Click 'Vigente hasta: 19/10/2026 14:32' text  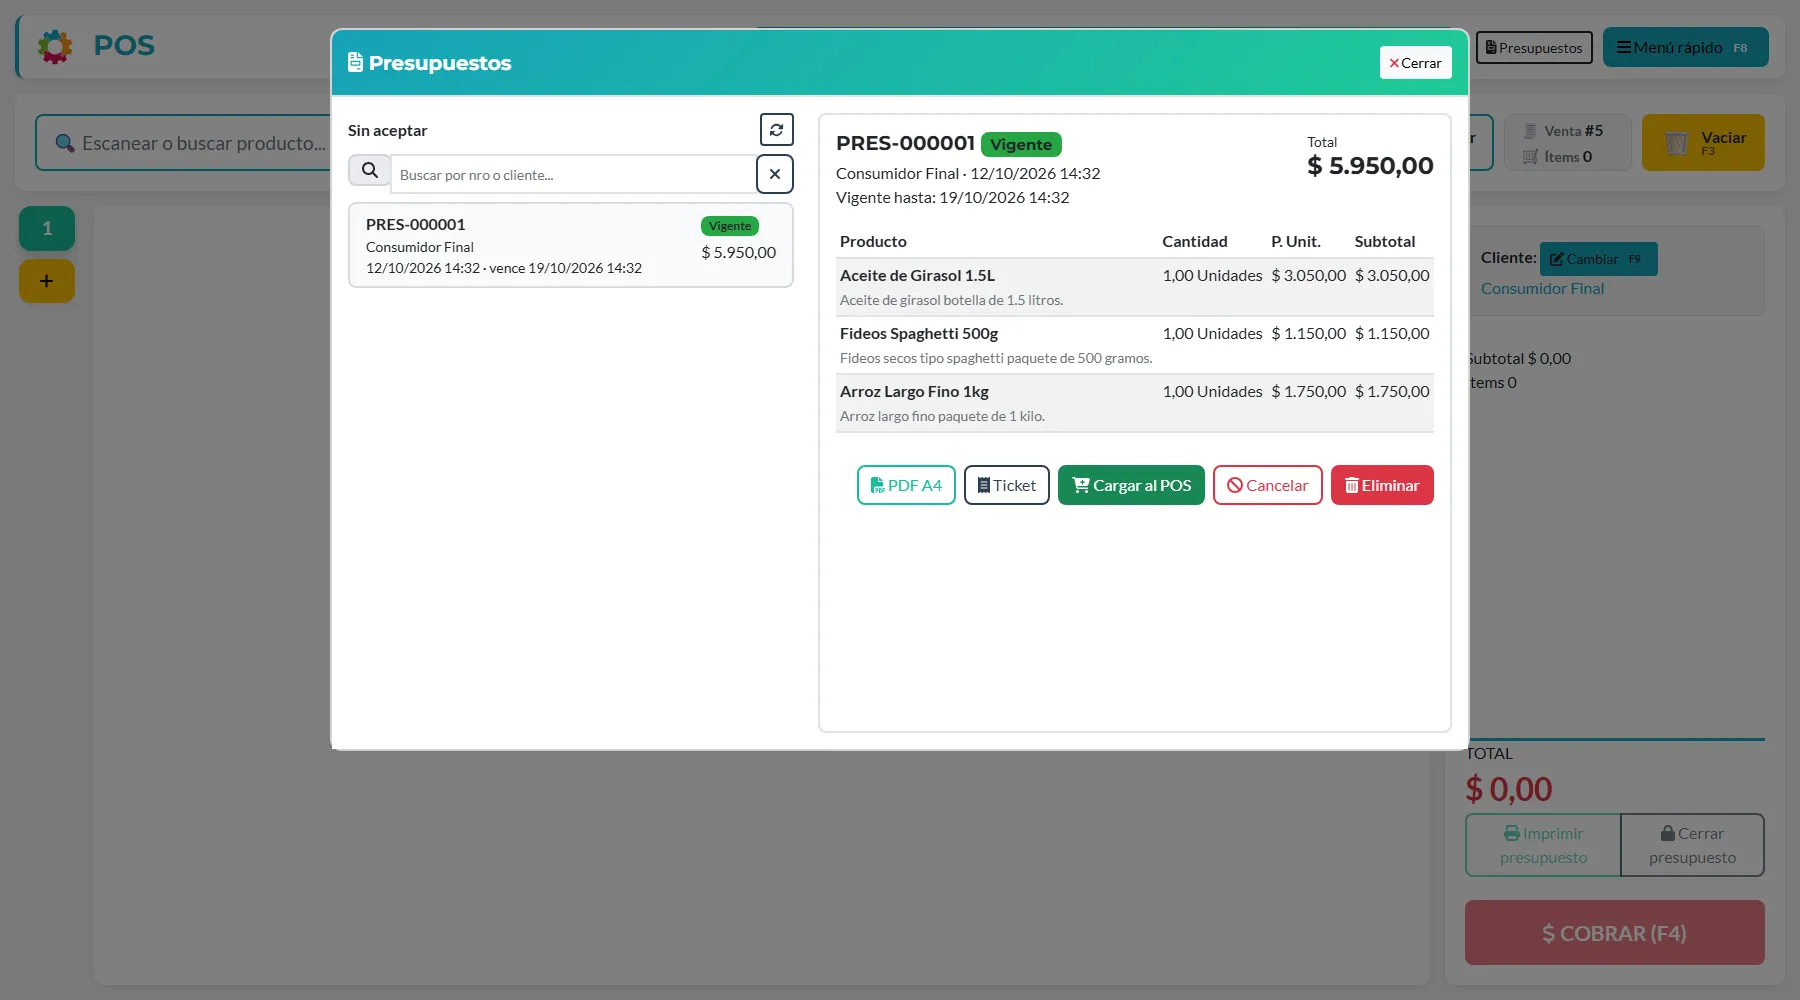(x=953, y=198)
